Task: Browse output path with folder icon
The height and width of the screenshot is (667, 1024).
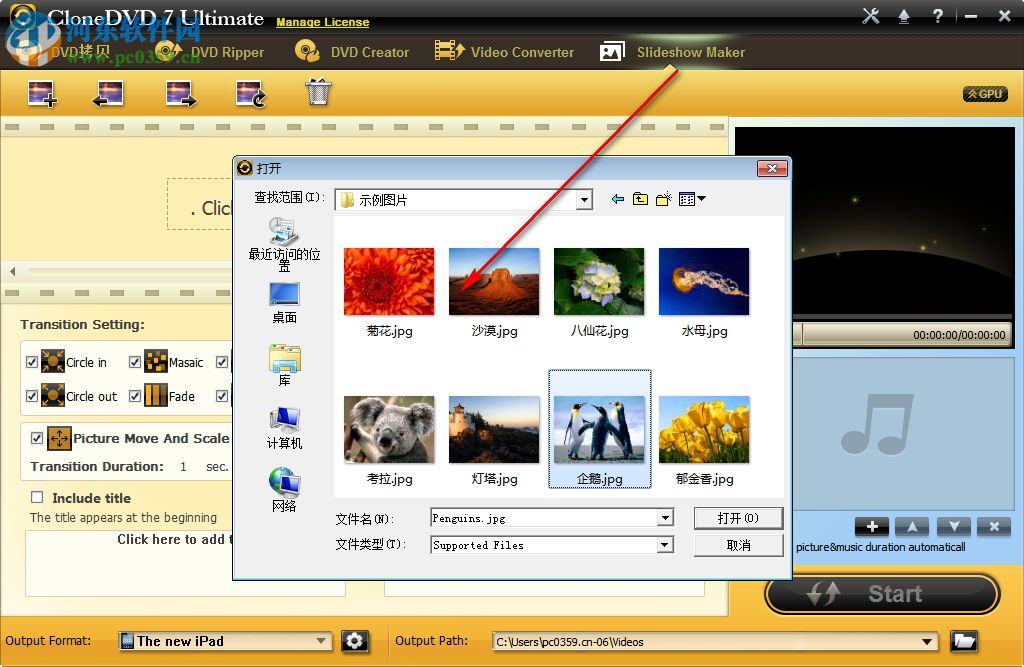Action: coord(963,641)
